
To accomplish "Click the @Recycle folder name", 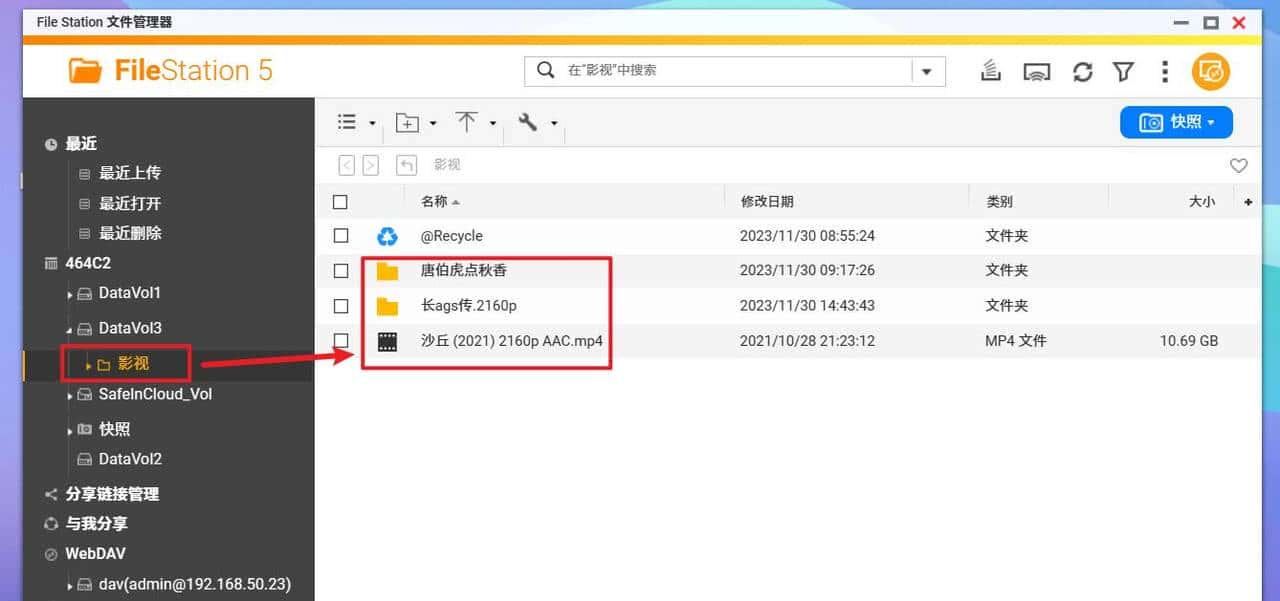I will coord(452,236).
